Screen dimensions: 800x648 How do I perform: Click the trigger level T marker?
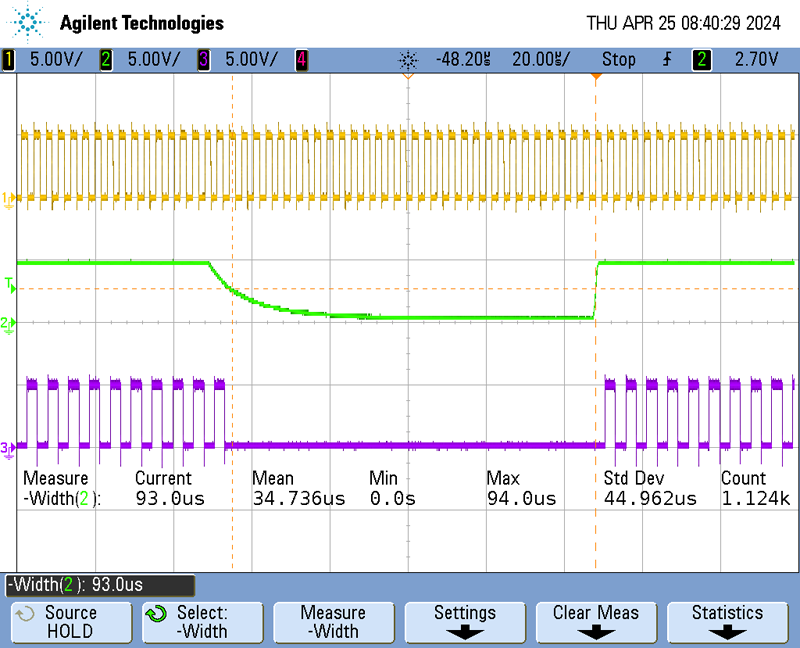tap(10, 286)
